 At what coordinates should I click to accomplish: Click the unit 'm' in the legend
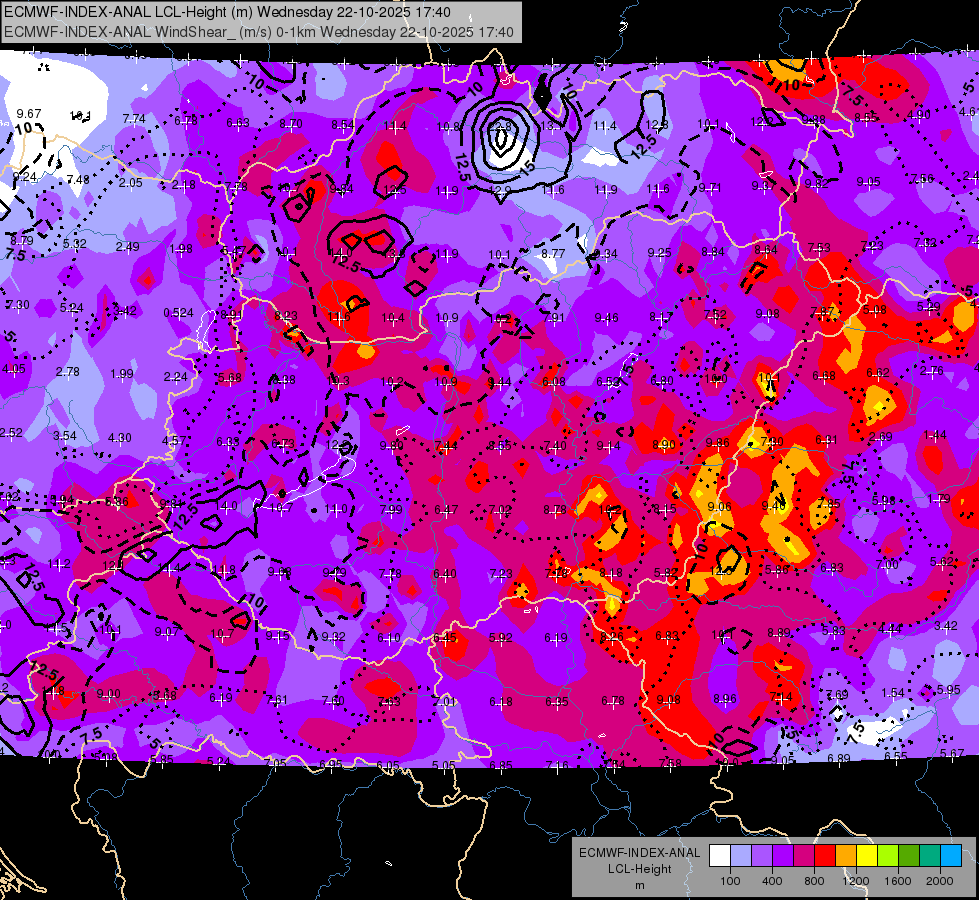pyautogui.click(x=640, y=886)
